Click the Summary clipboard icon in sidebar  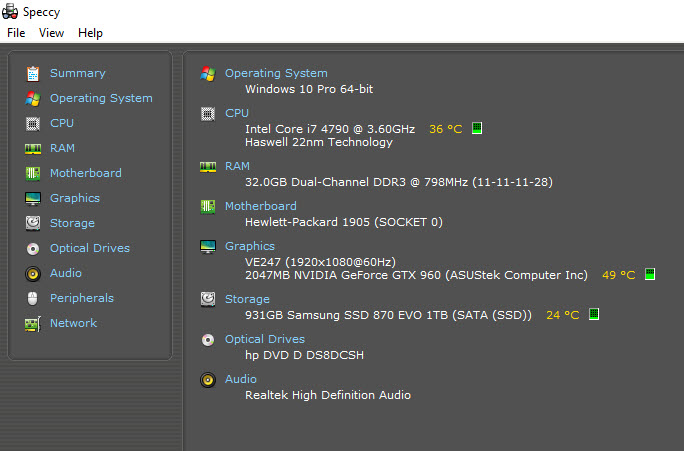(33, 73)
